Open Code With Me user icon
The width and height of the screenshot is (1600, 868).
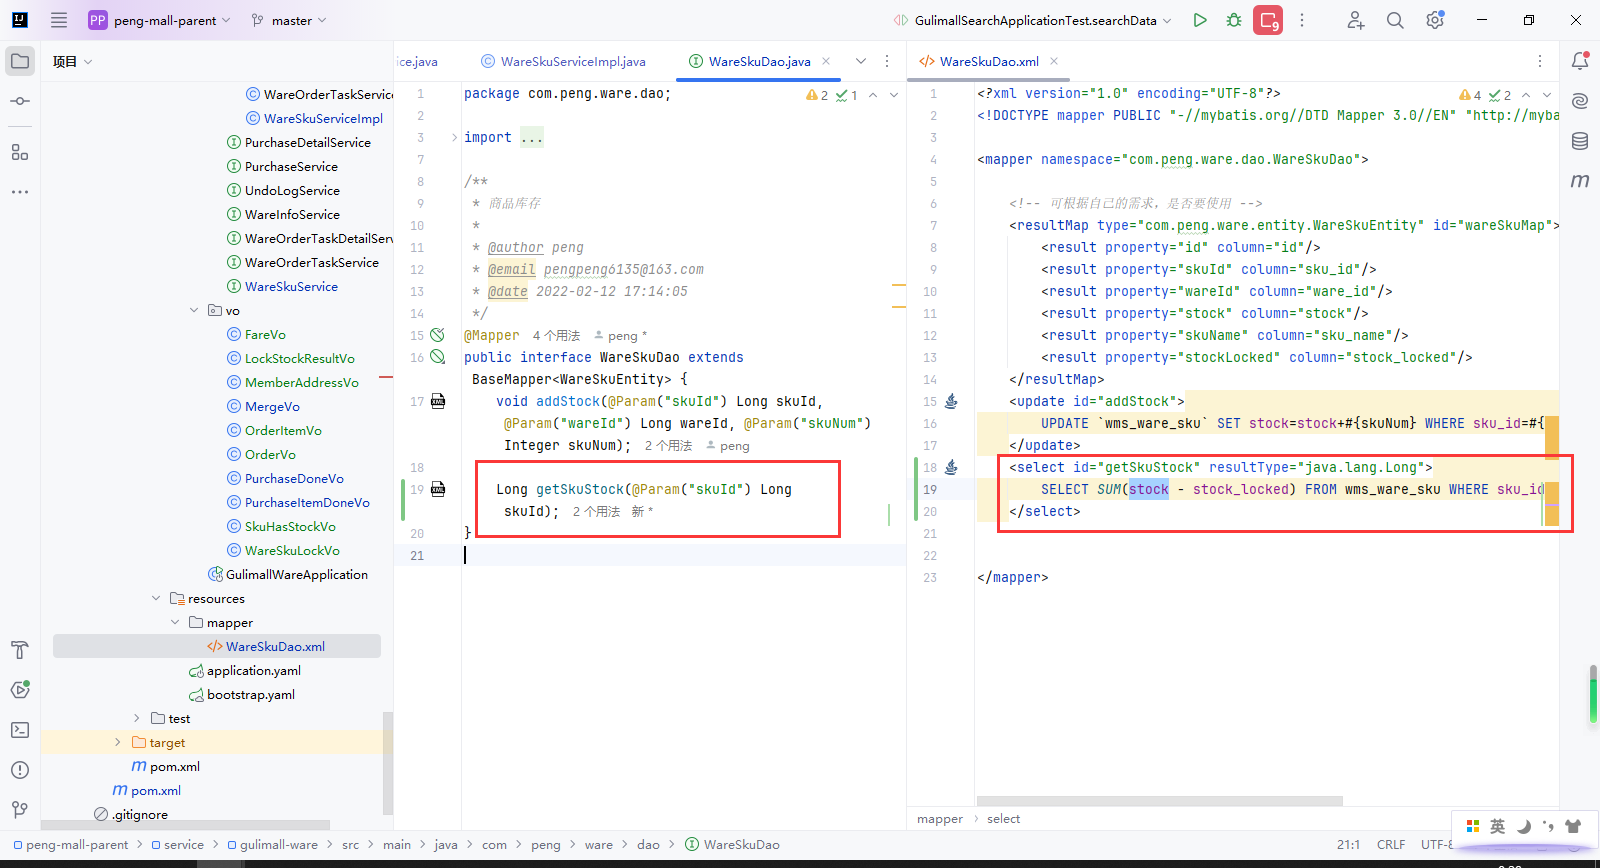point(1355,20)
